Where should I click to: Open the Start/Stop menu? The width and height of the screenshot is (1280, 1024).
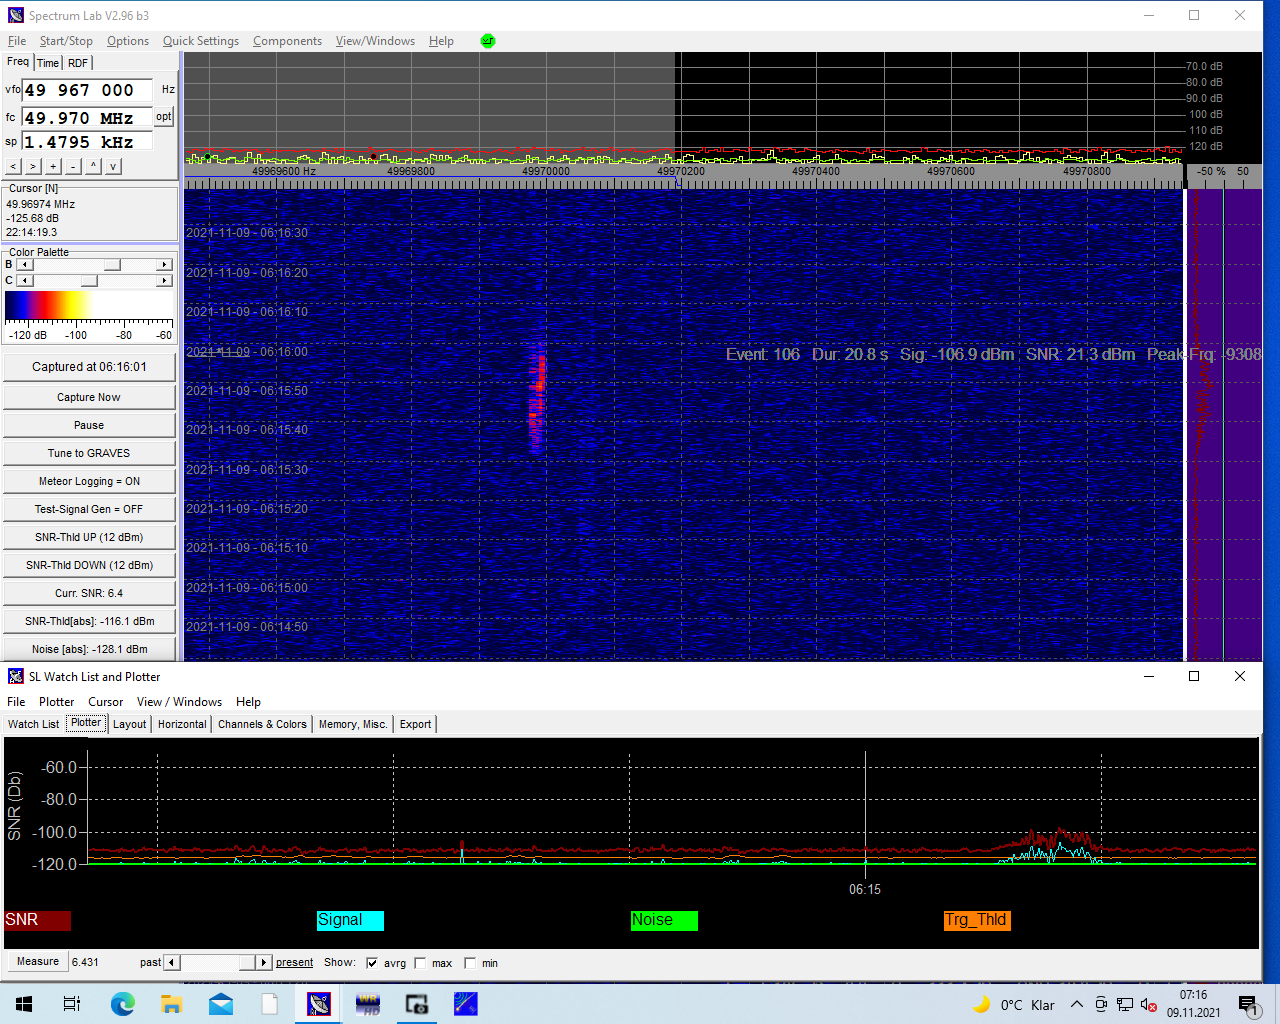click(x=66, y=41)
